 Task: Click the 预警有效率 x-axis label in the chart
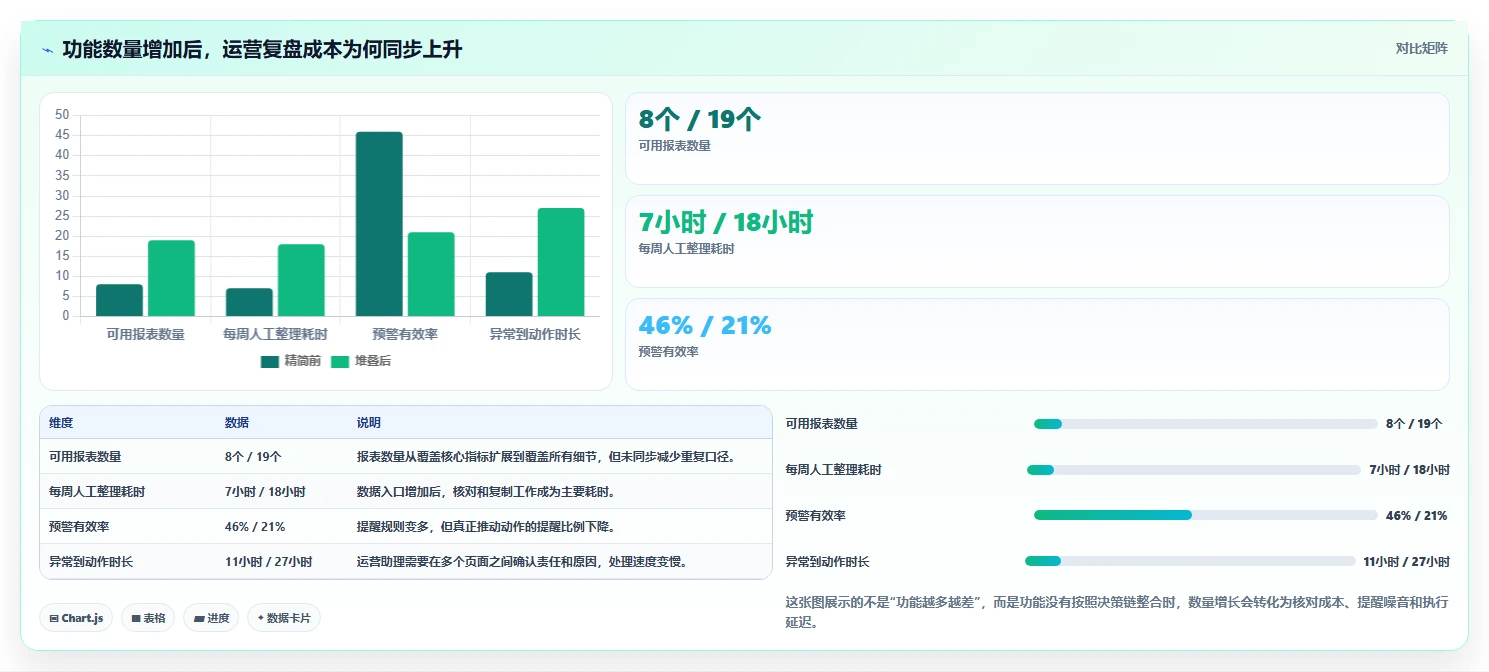pyautogui.click(x=405, y=334)
